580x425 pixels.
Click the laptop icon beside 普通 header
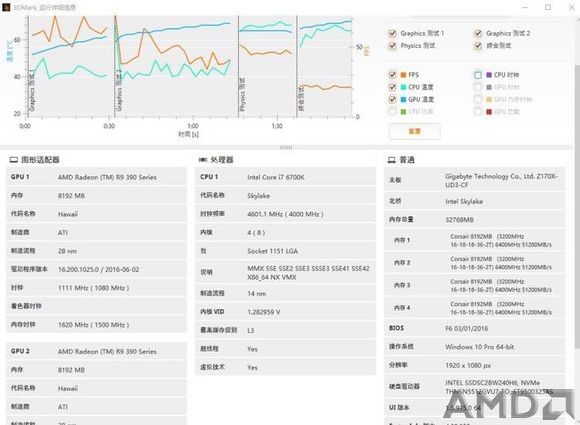tap(391, 160)
